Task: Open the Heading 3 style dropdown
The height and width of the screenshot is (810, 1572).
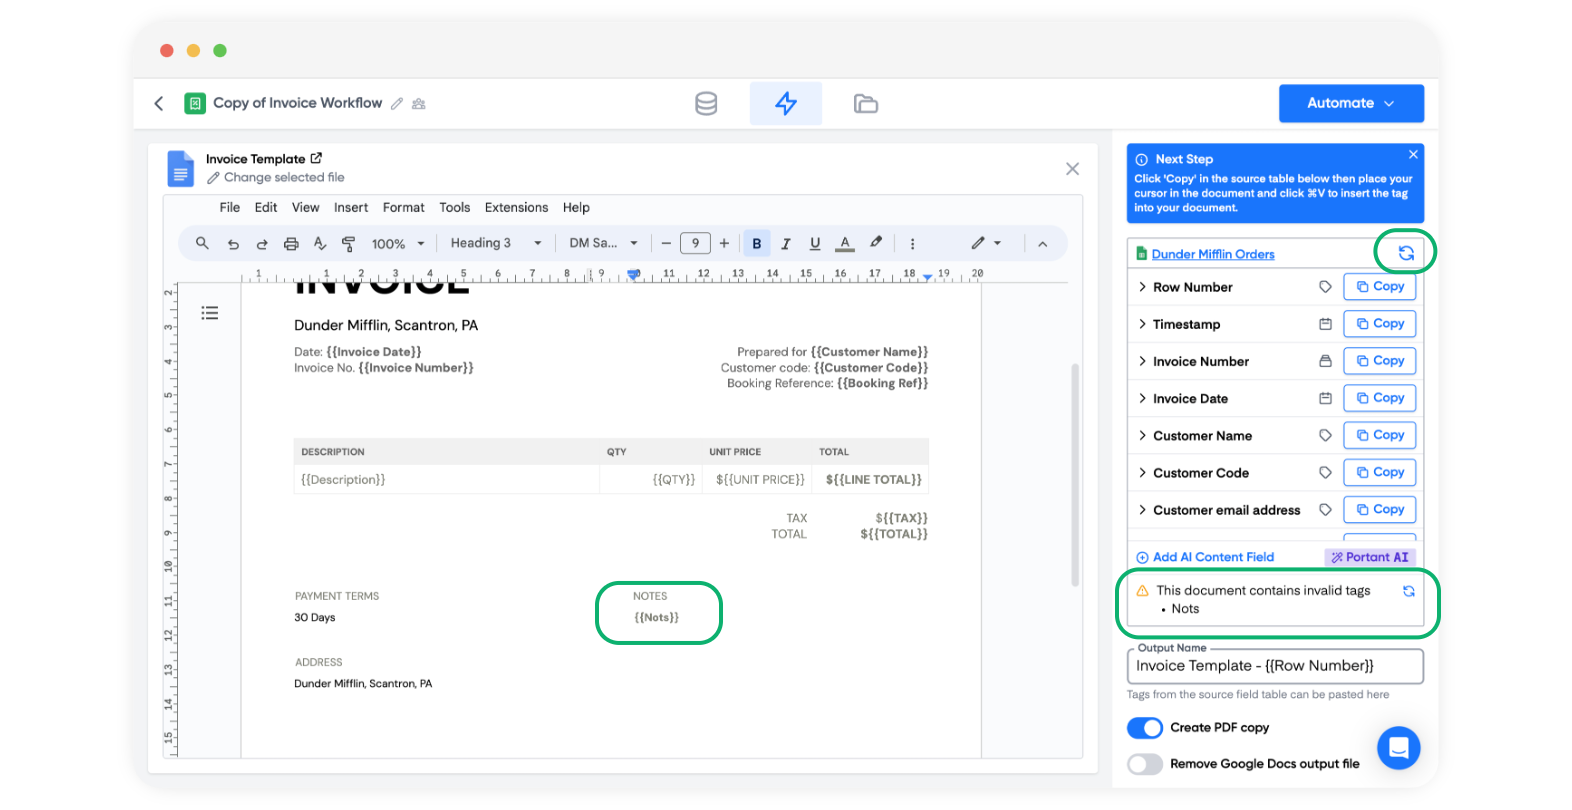Action: coord(495,244)
